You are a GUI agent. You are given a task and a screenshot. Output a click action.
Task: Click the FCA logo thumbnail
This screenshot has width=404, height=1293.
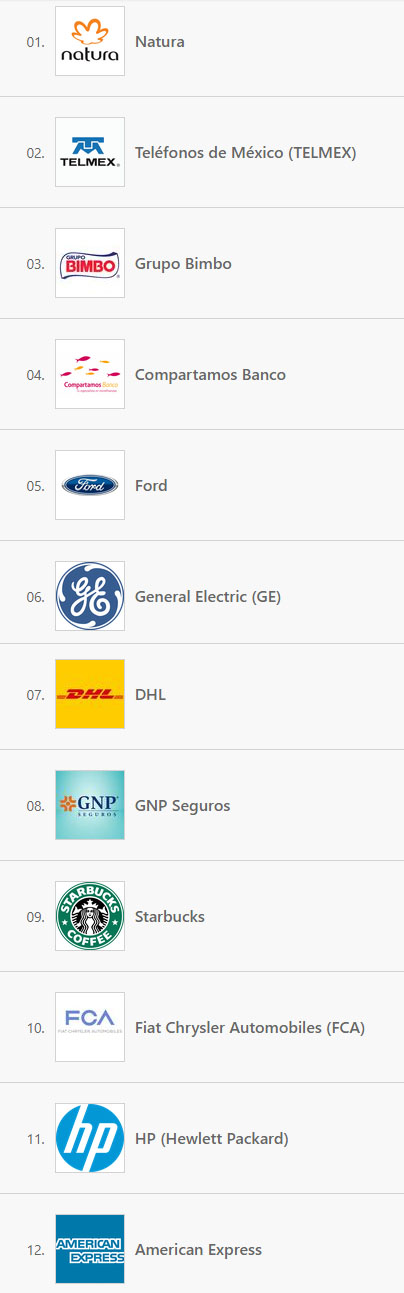click(x=90, y=1027)
